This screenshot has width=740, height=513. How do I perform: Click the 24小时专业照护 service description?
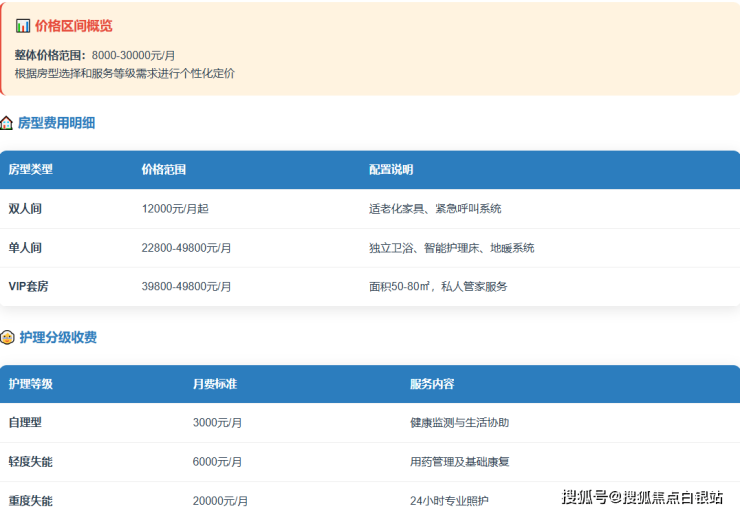click(450, 500)
